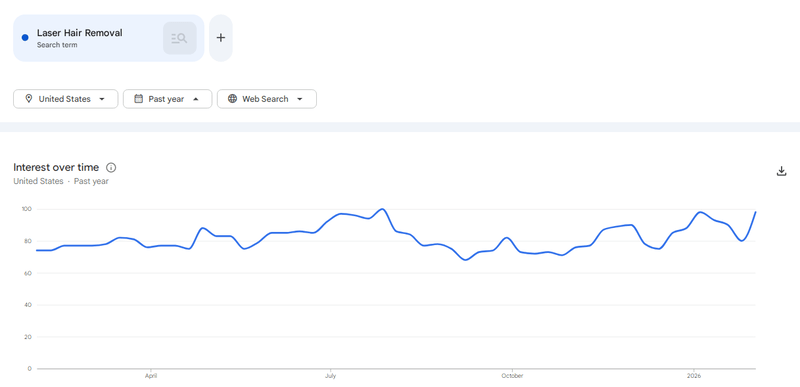This screenshot has height=387, width=800.
Task: Click the 100 value on y-axis
Action: [27, 209]
